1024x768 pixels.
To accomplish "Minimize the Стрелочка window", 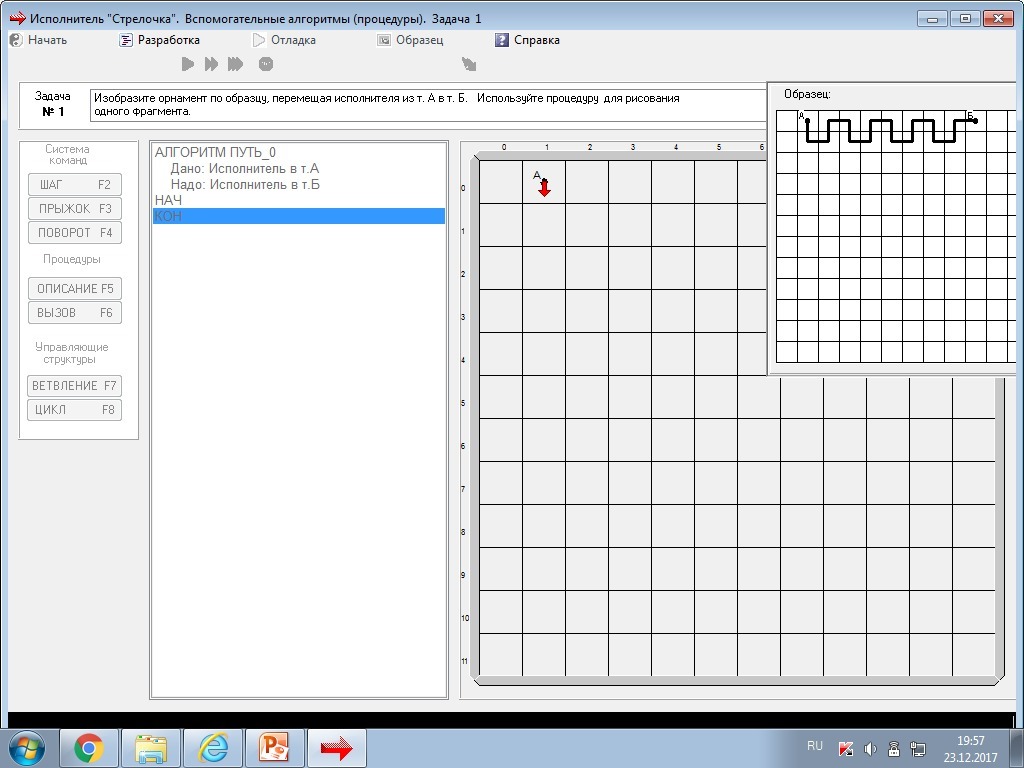I will coord(933,19).
